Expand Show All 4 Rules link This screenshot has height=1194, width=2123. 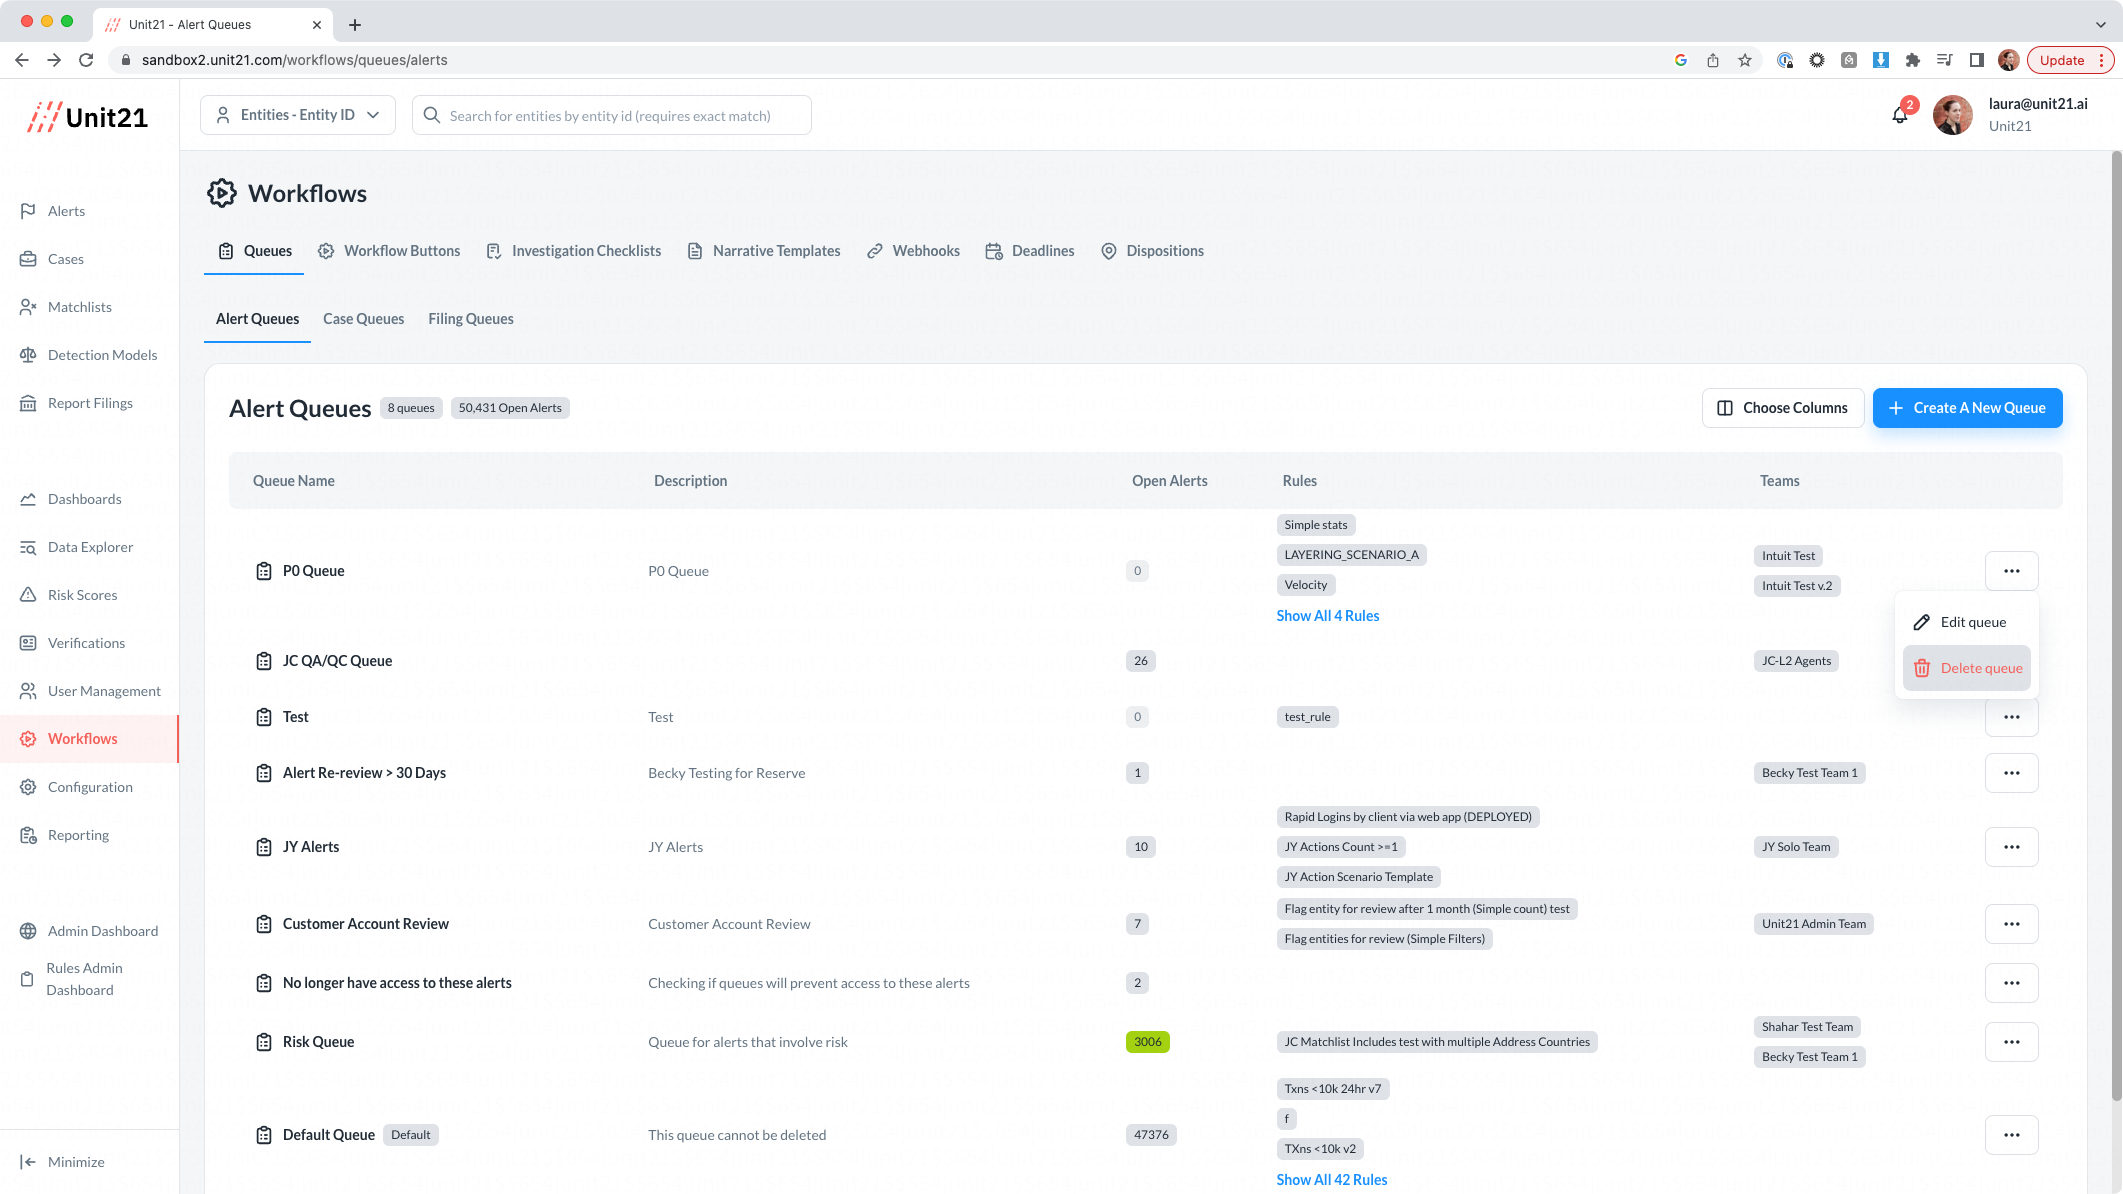point(1327,616)
